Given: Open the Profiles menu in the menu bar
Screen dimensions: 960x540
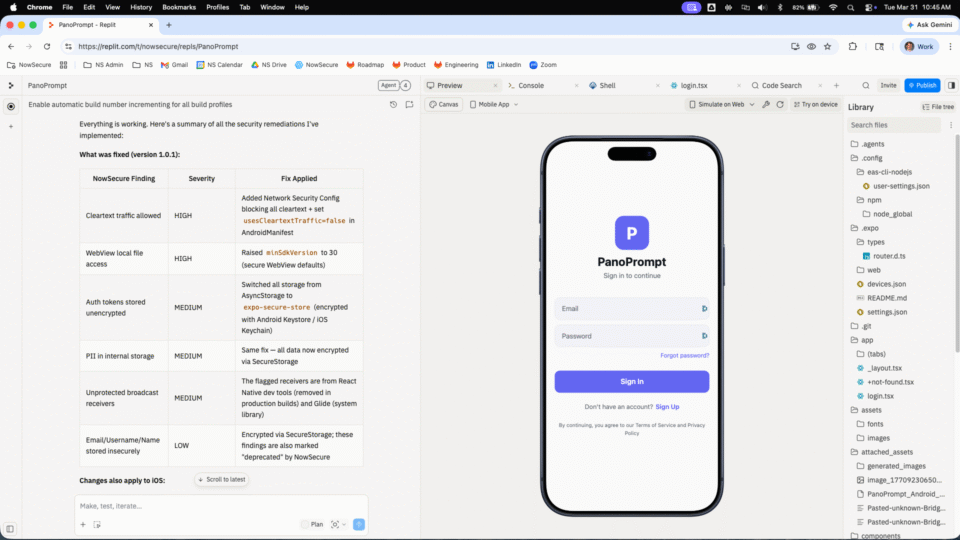Looking at the screenshot, I should click(217, 7).
